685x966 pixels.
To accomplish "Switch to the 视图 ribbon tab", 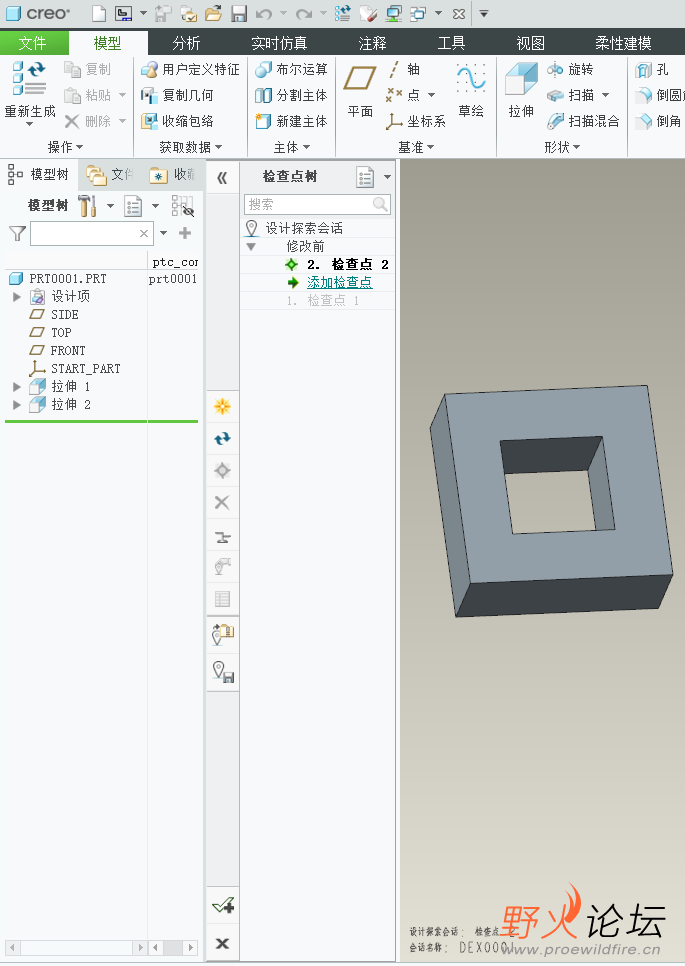I will (530, 43).
